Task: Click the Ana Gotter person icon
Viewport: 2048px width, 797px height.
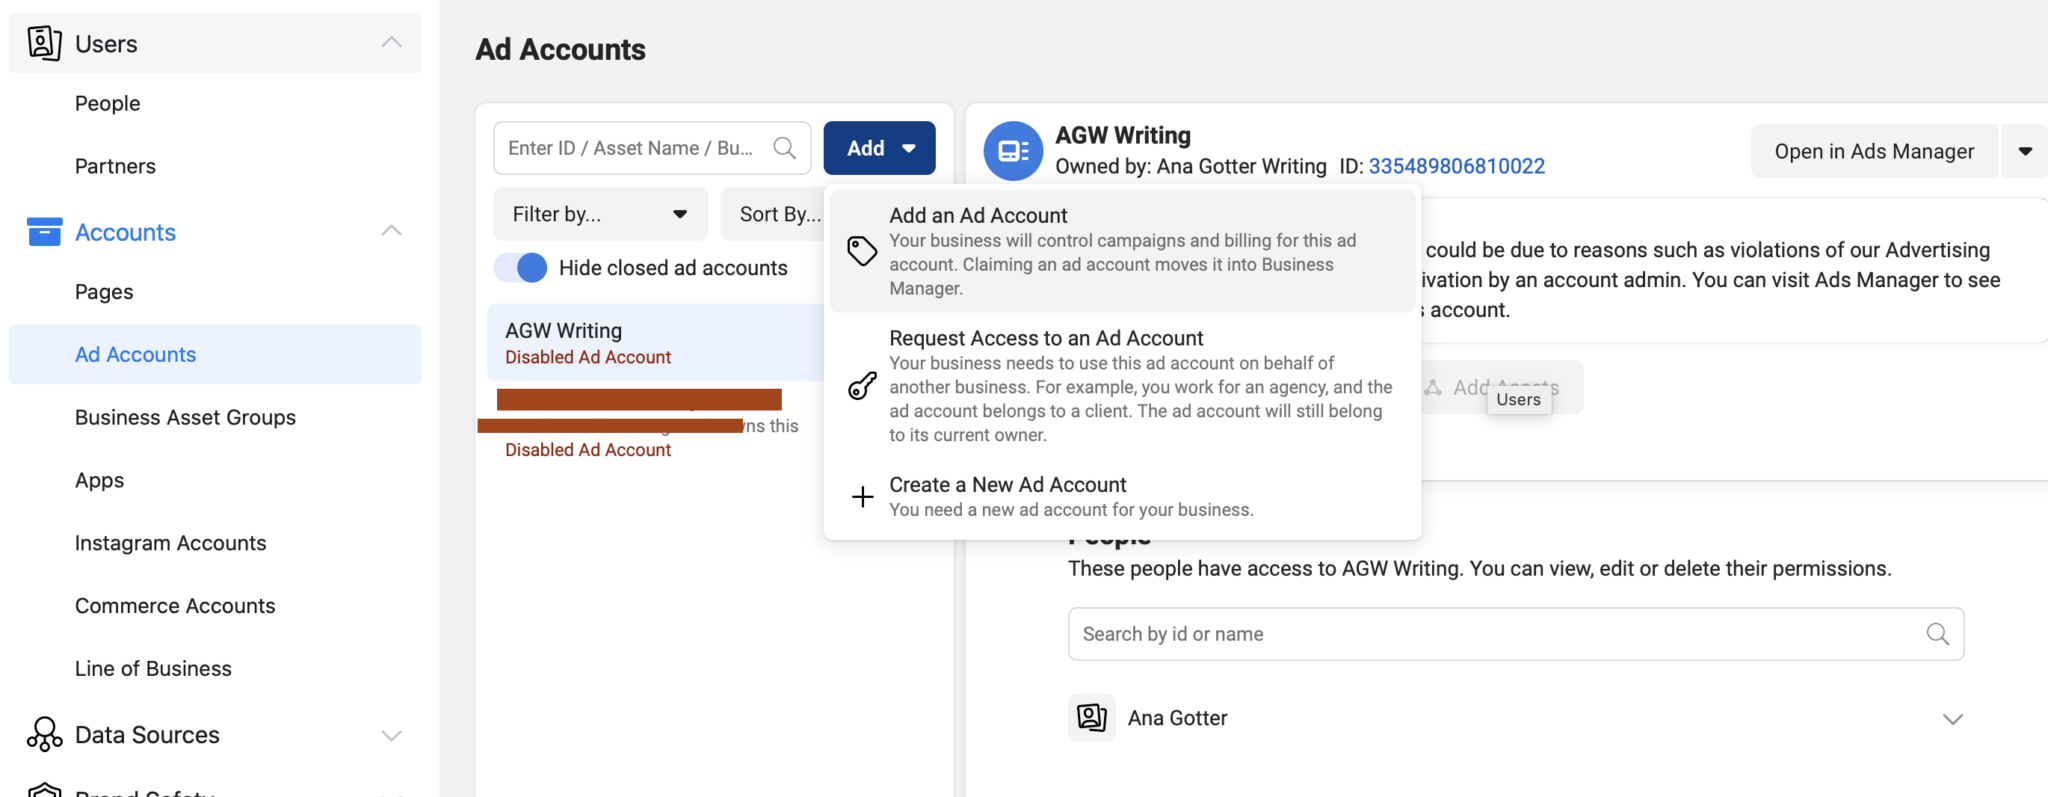Action: pyautogui.click(x=1092, y=718)
